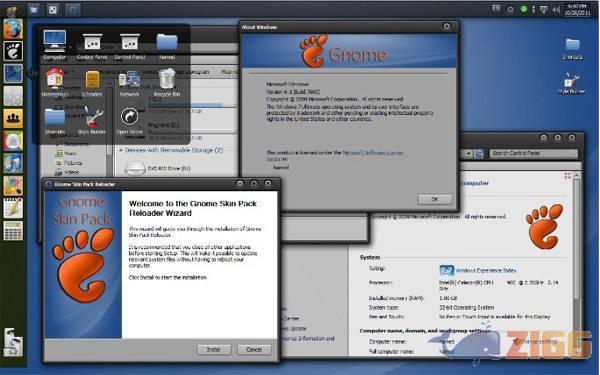
Task: Click Cancel in the Reloader wizard
Action: [x=254, y=349]
